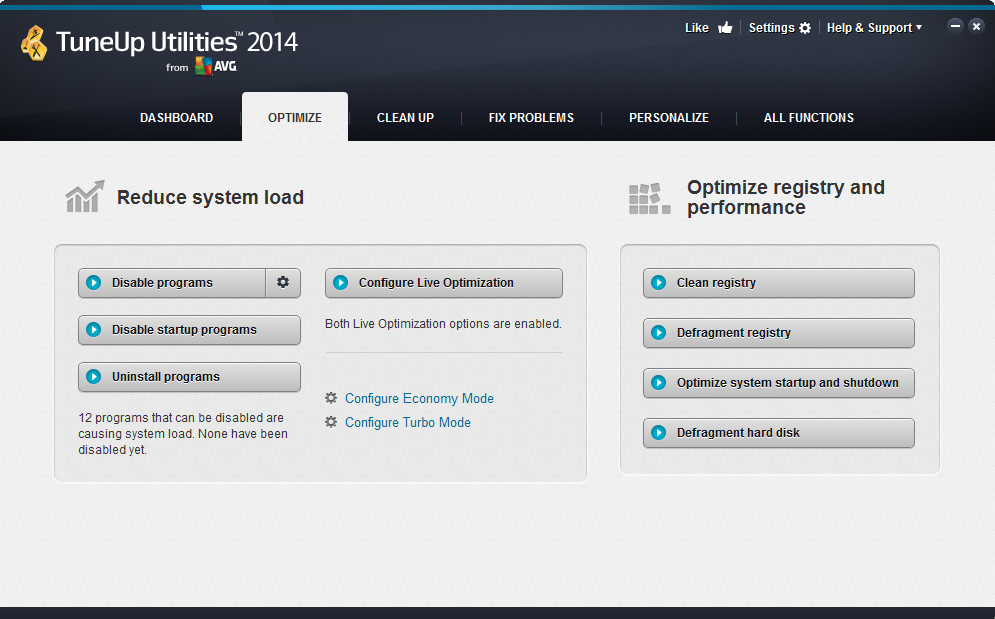Viewport: 995px width, 619px height.
Task: Click play icon on Disable startup programs
Action: [94, 329]
